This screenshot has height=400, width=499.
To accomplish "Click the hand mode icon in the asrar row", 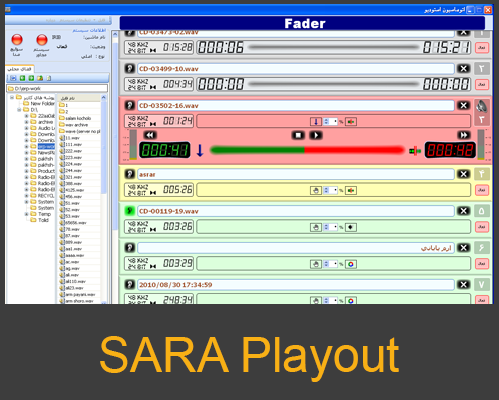I will click(316, 190).
